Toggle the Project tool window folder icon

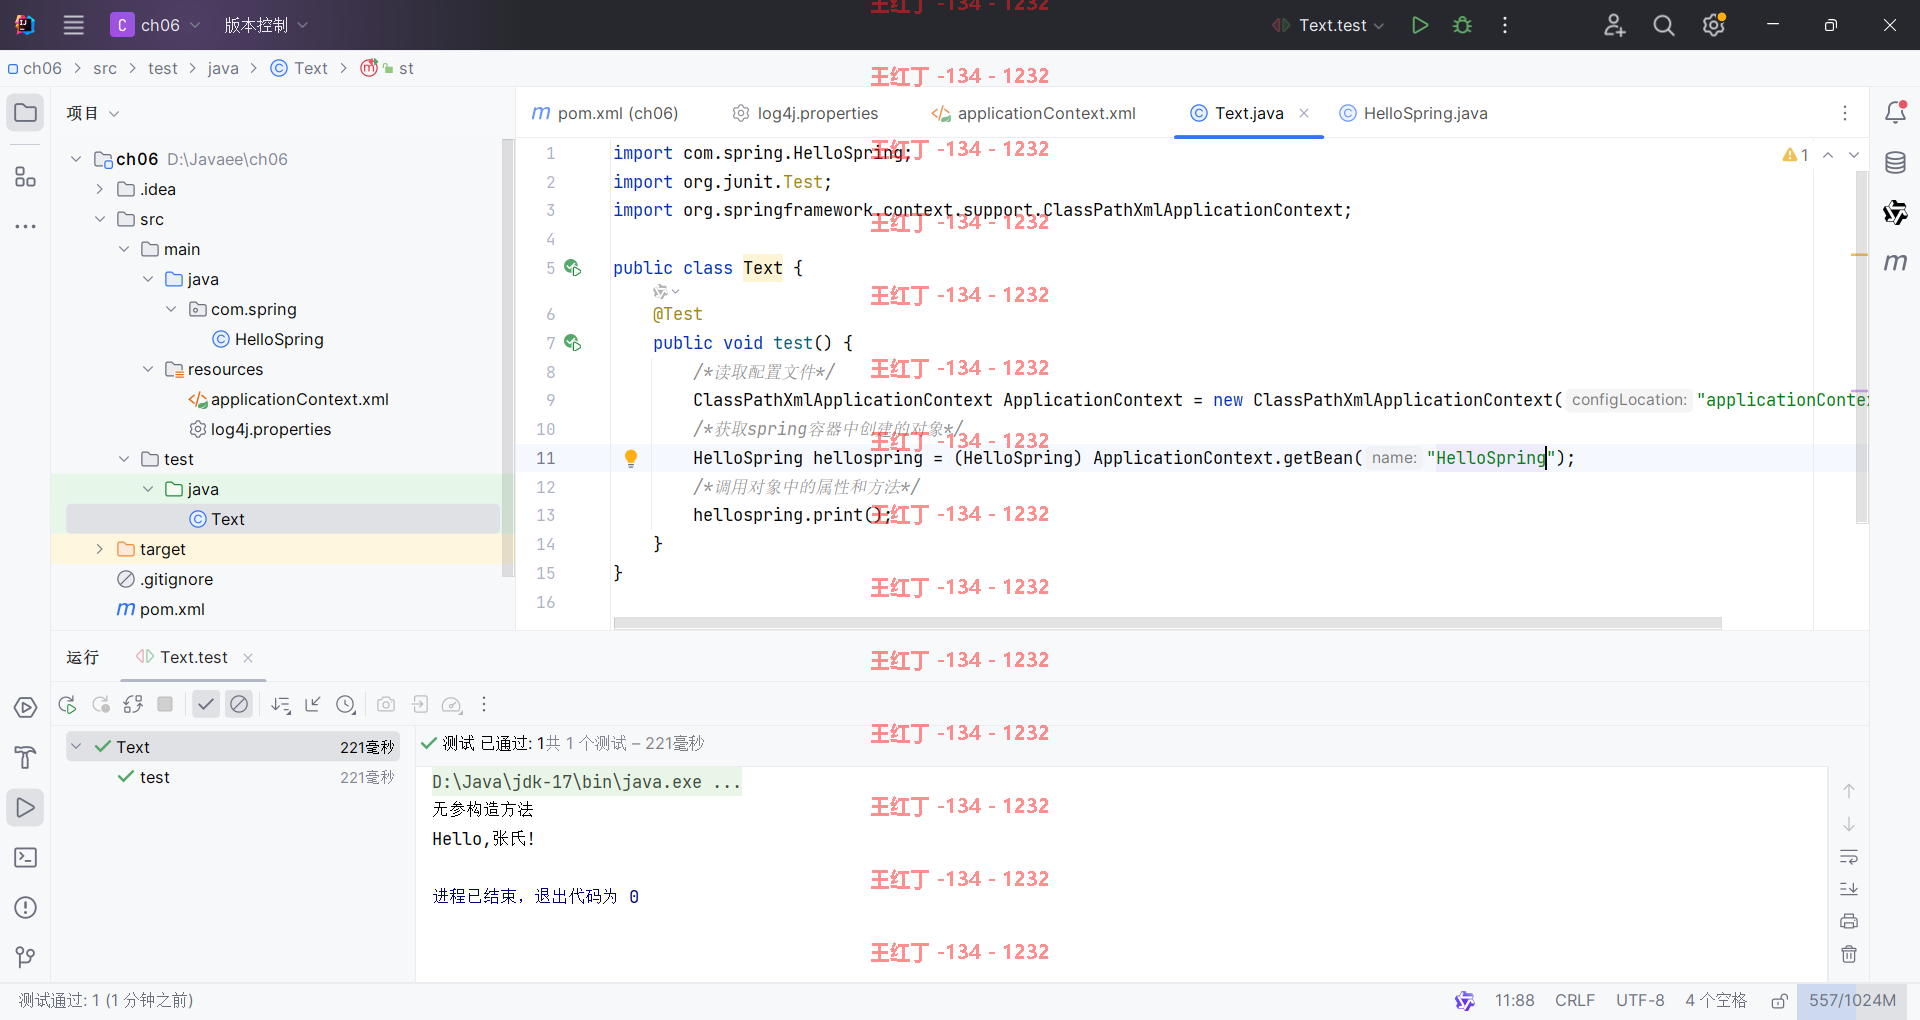(x=26, y=113)
